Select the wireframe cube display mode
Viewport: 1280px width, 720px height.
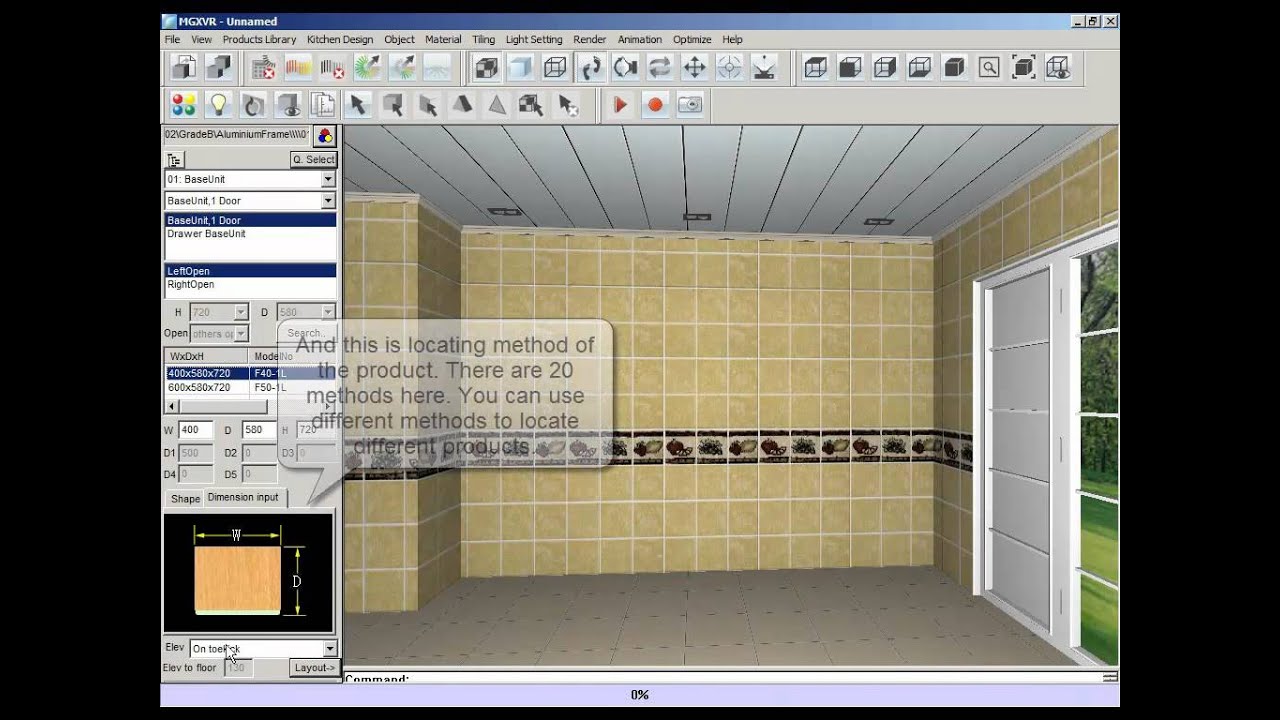click(x=554, y=68)
